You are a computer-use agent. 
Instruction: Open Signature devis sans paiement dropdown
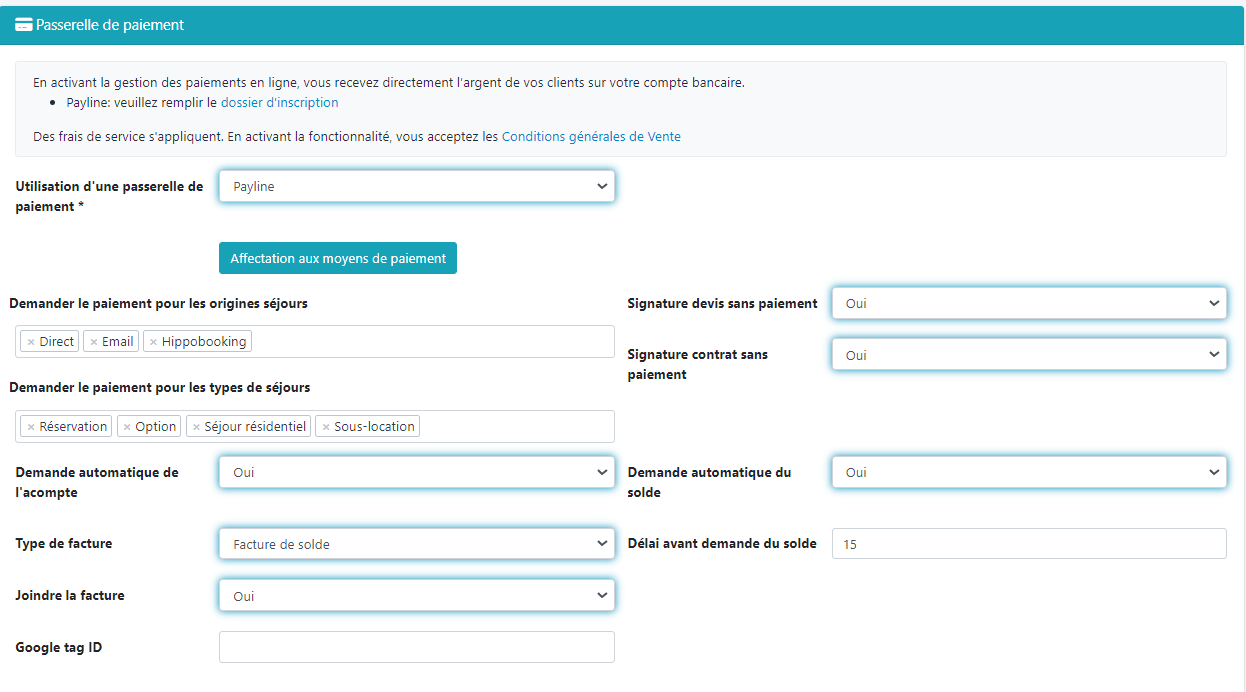(1028, 303)
